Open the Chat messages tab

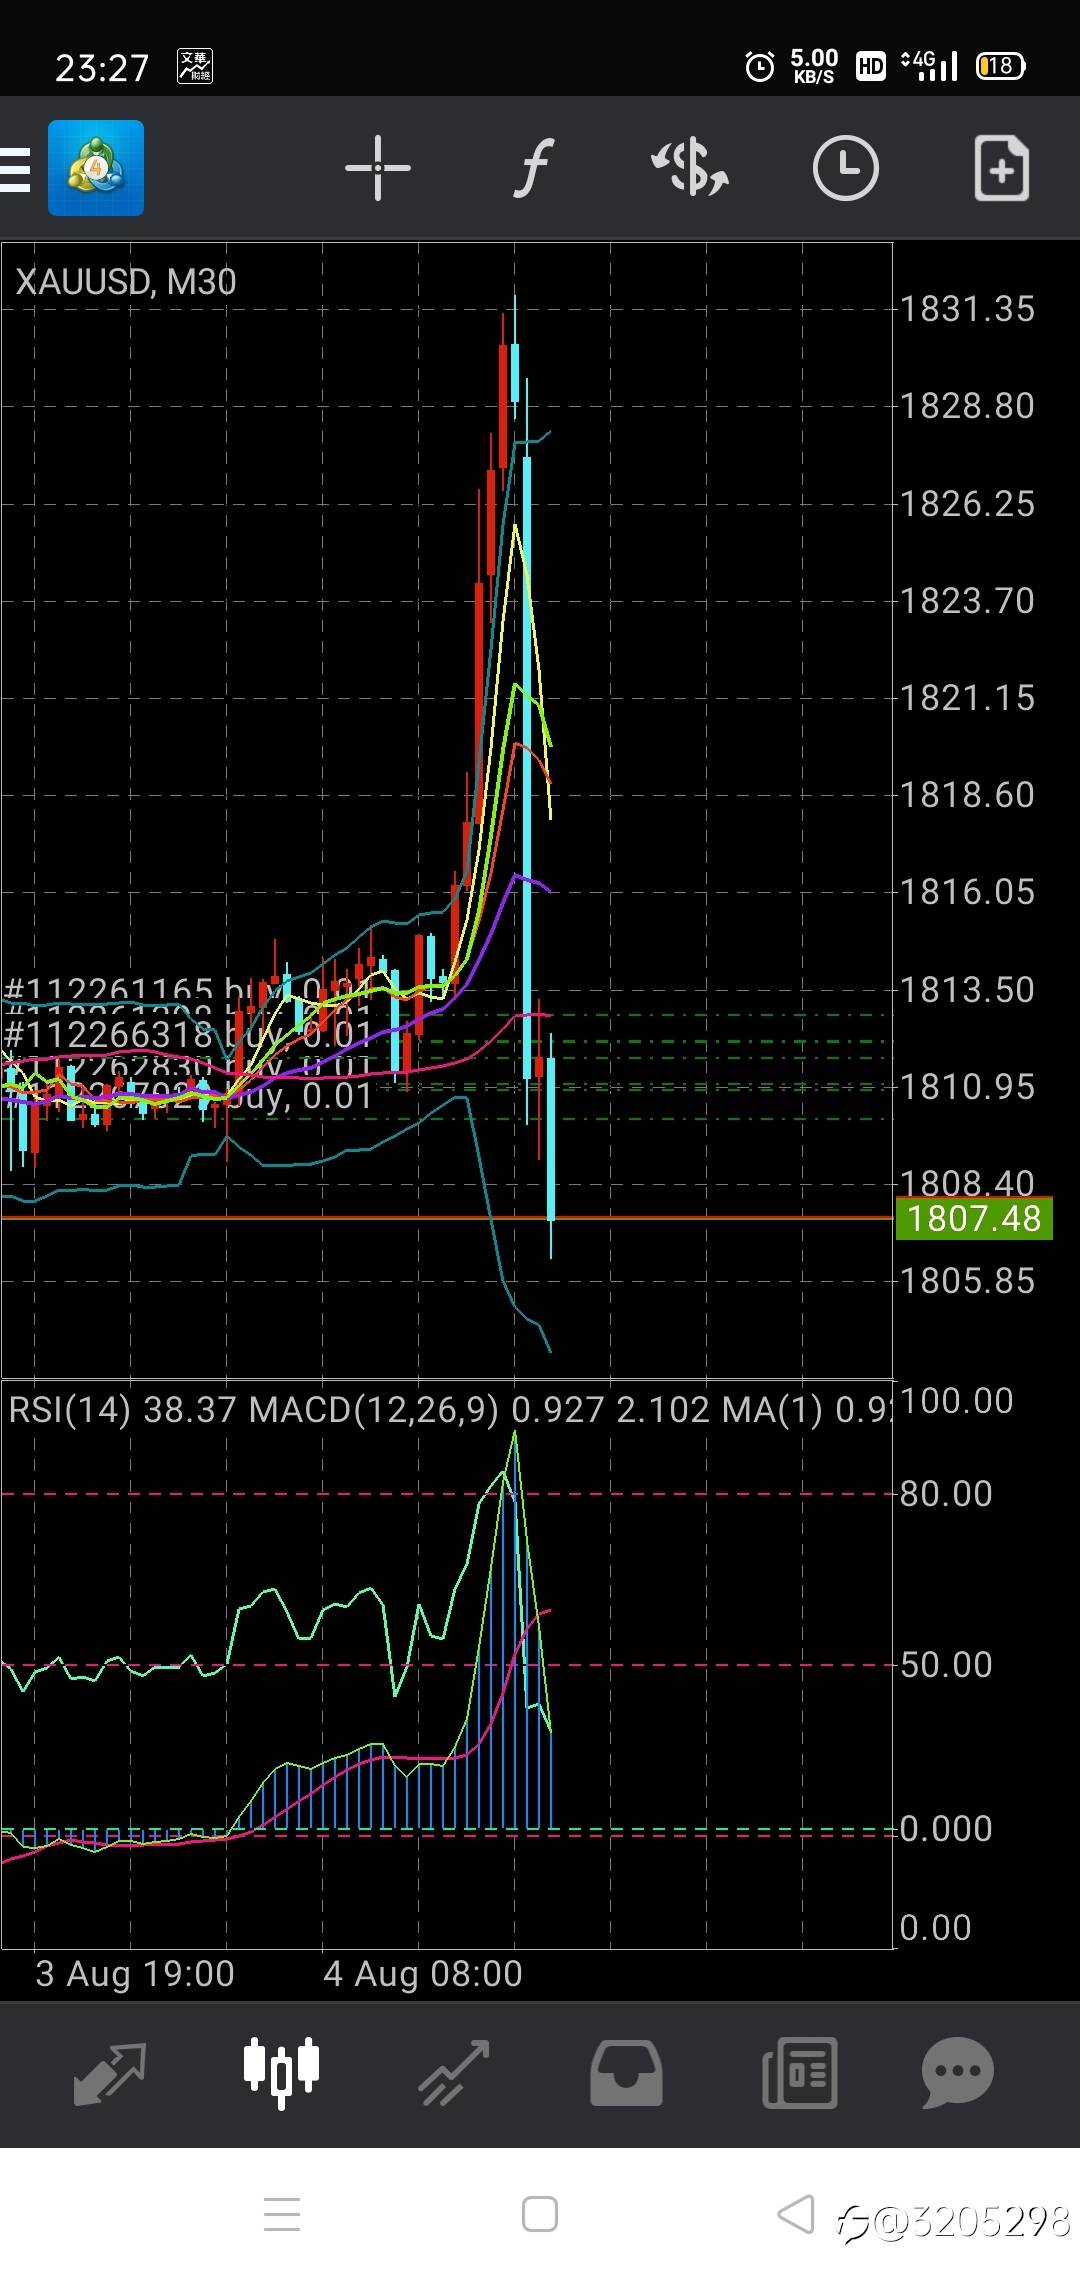tap(958, 2074)
